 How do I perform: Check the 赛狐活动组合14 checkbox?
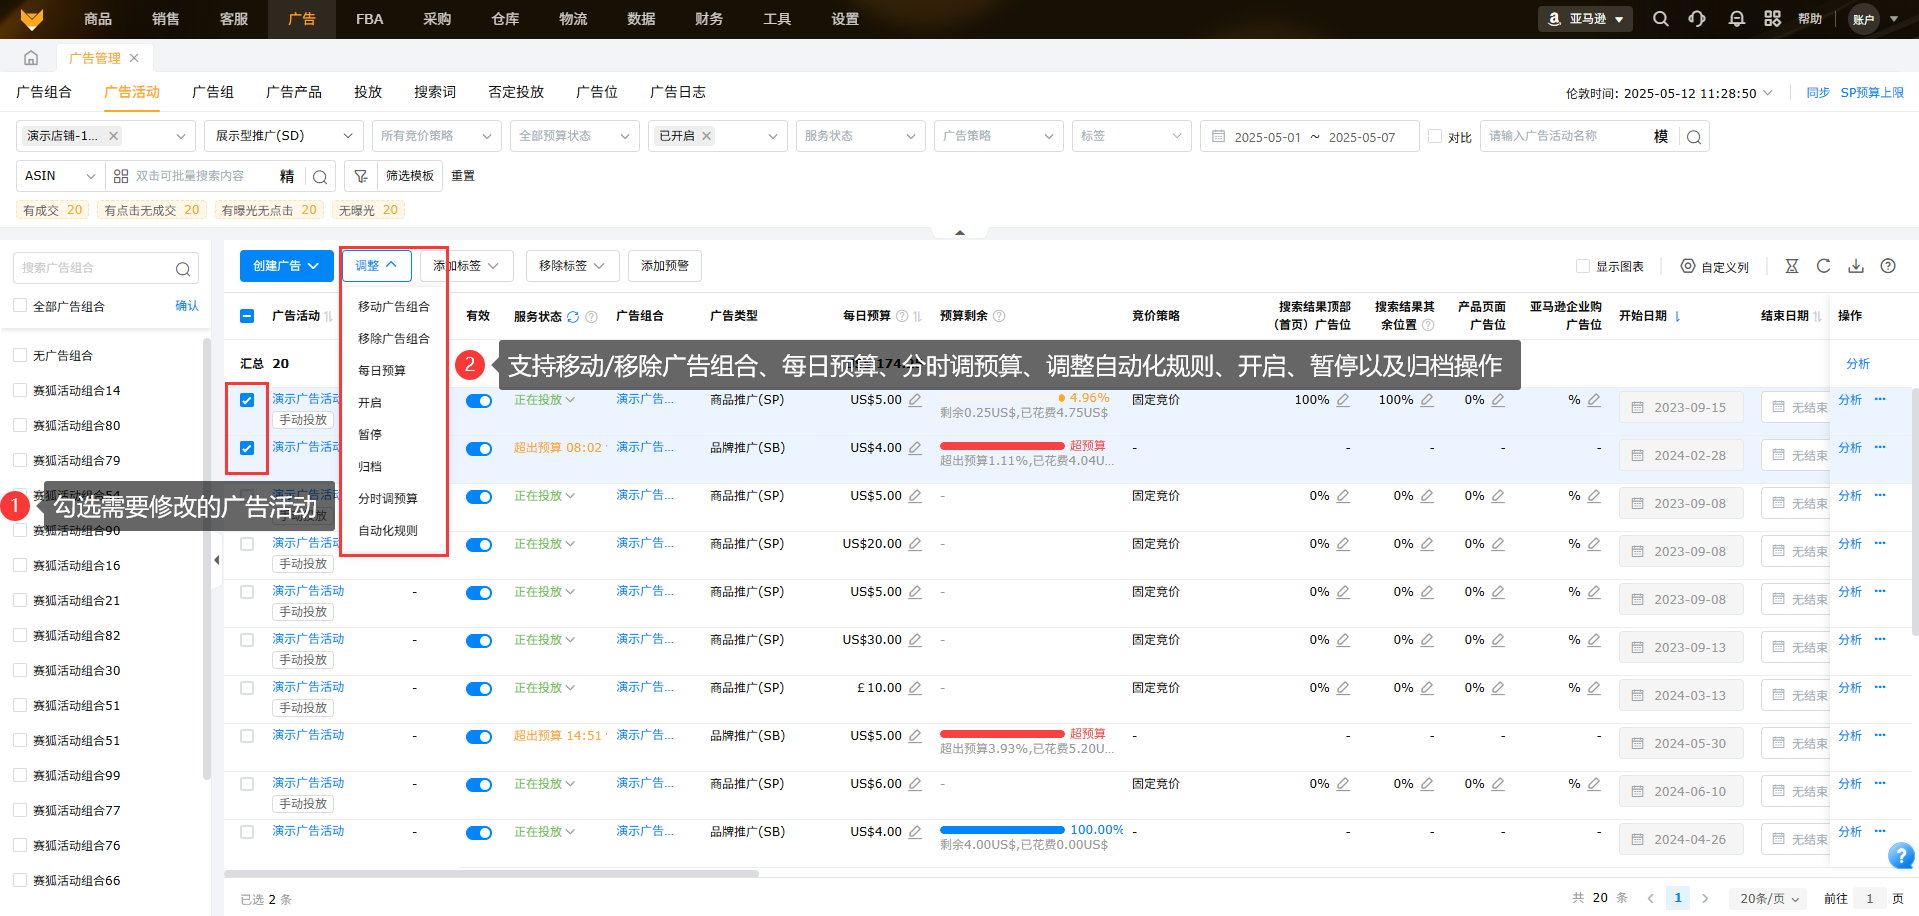pos(20,390)
